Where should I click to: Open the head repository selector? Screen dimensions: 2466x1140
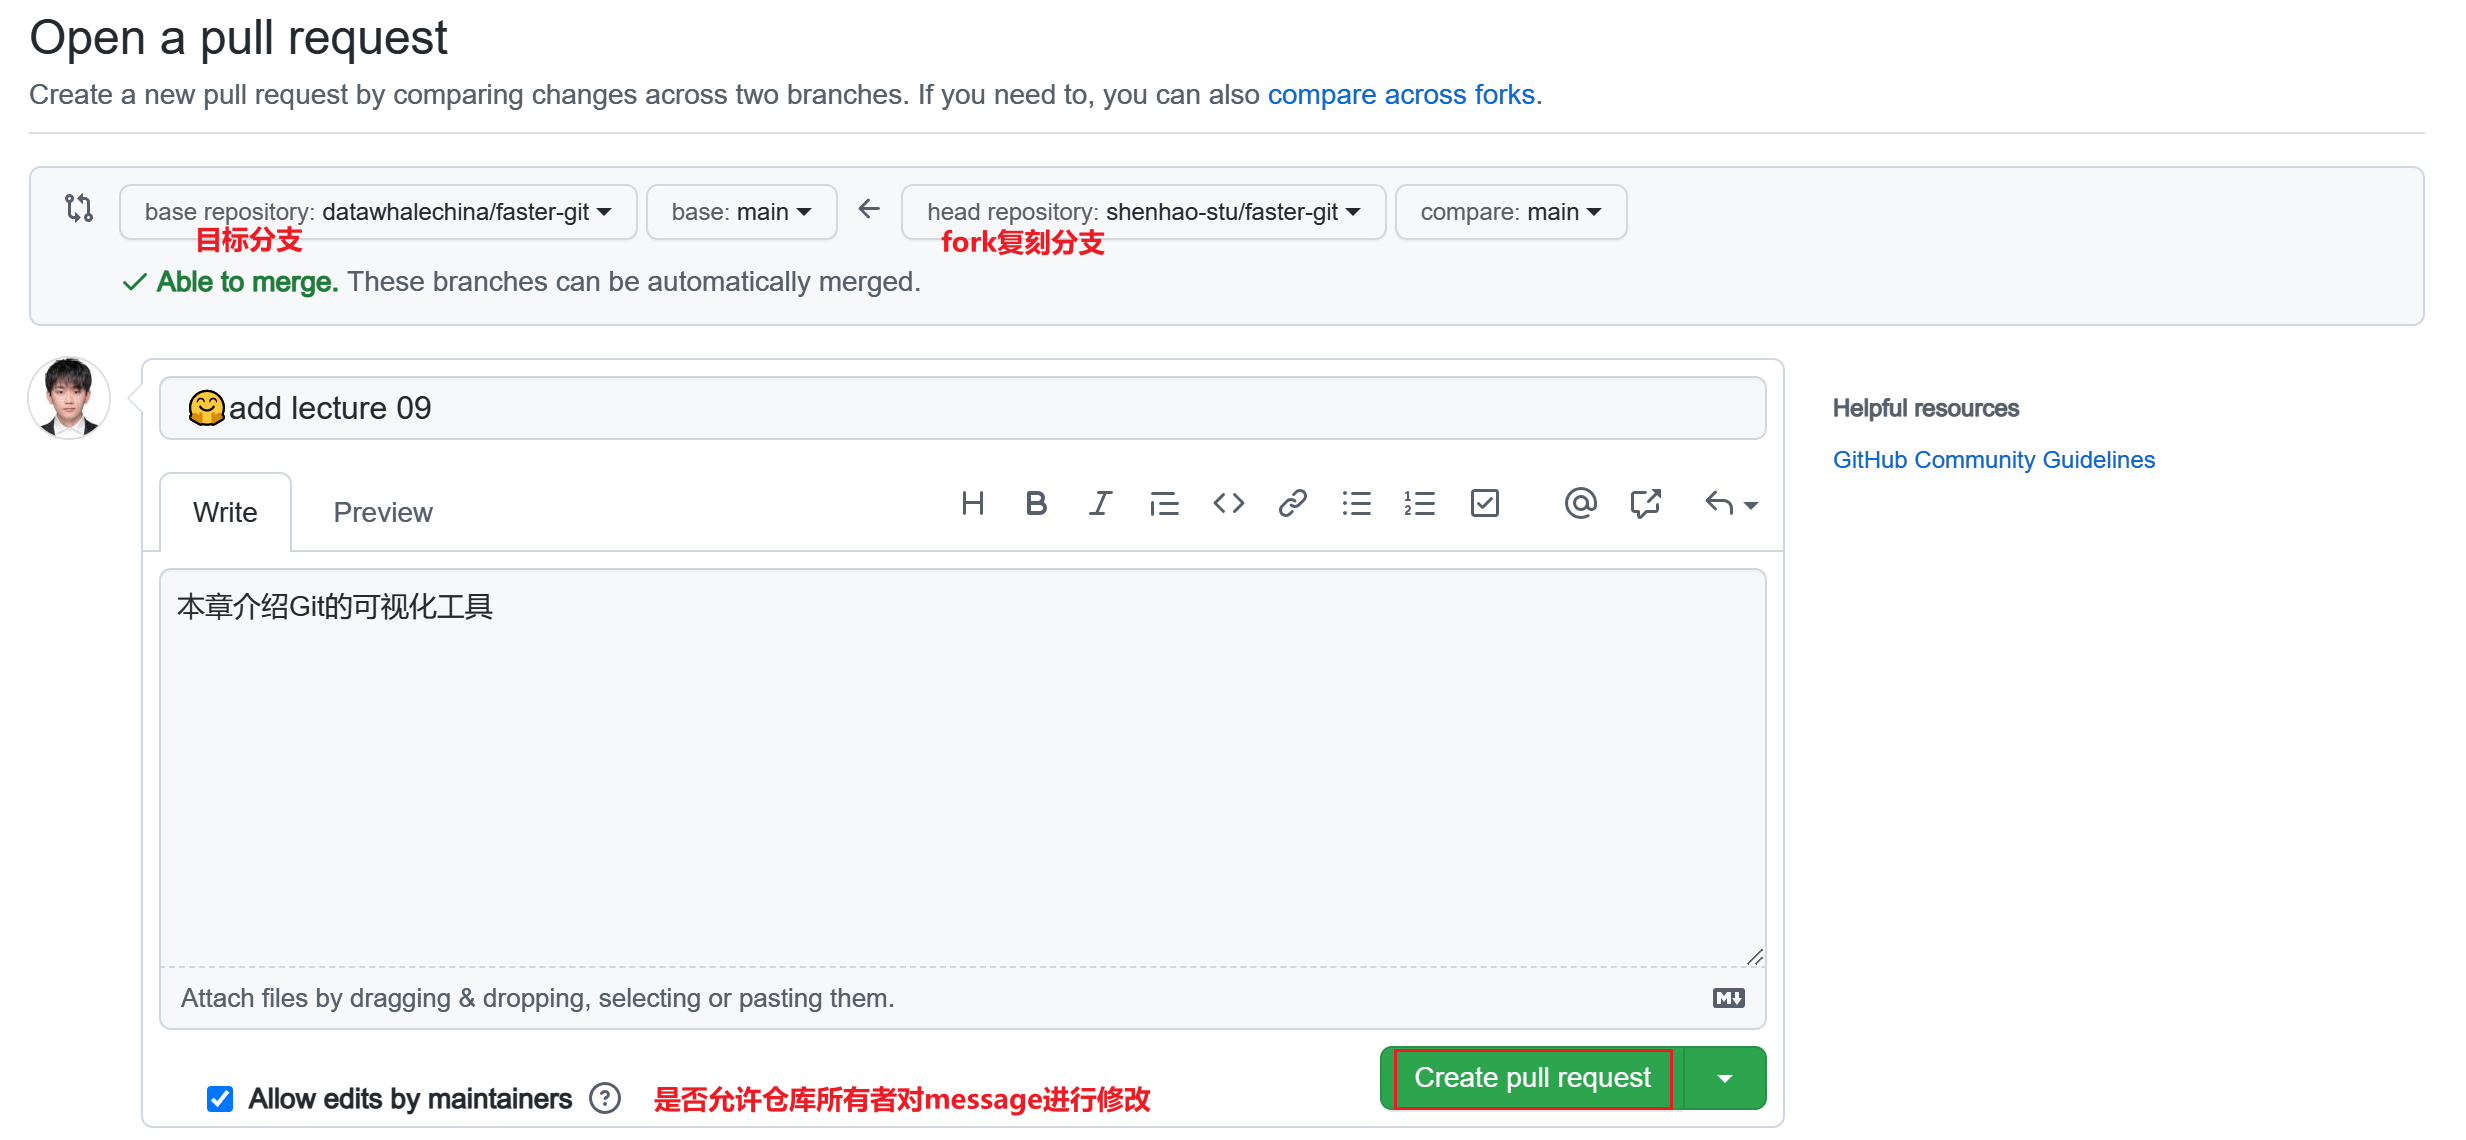tap(1144, 211)
